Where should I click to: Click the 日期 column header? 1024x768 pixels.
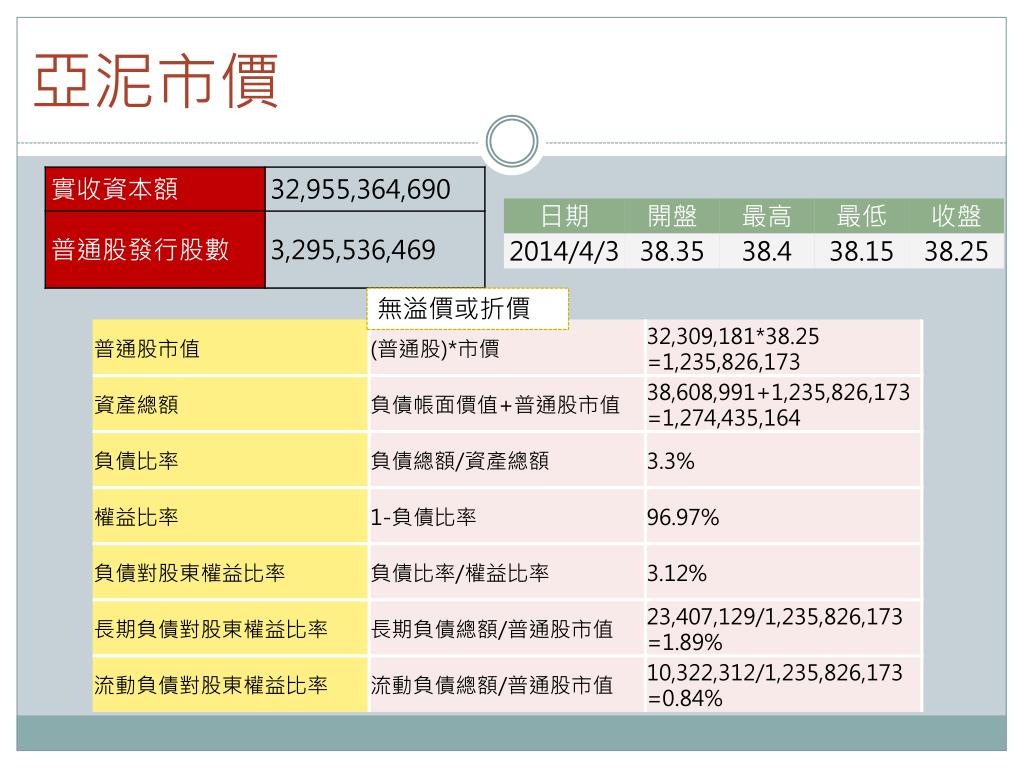[564, 216]
